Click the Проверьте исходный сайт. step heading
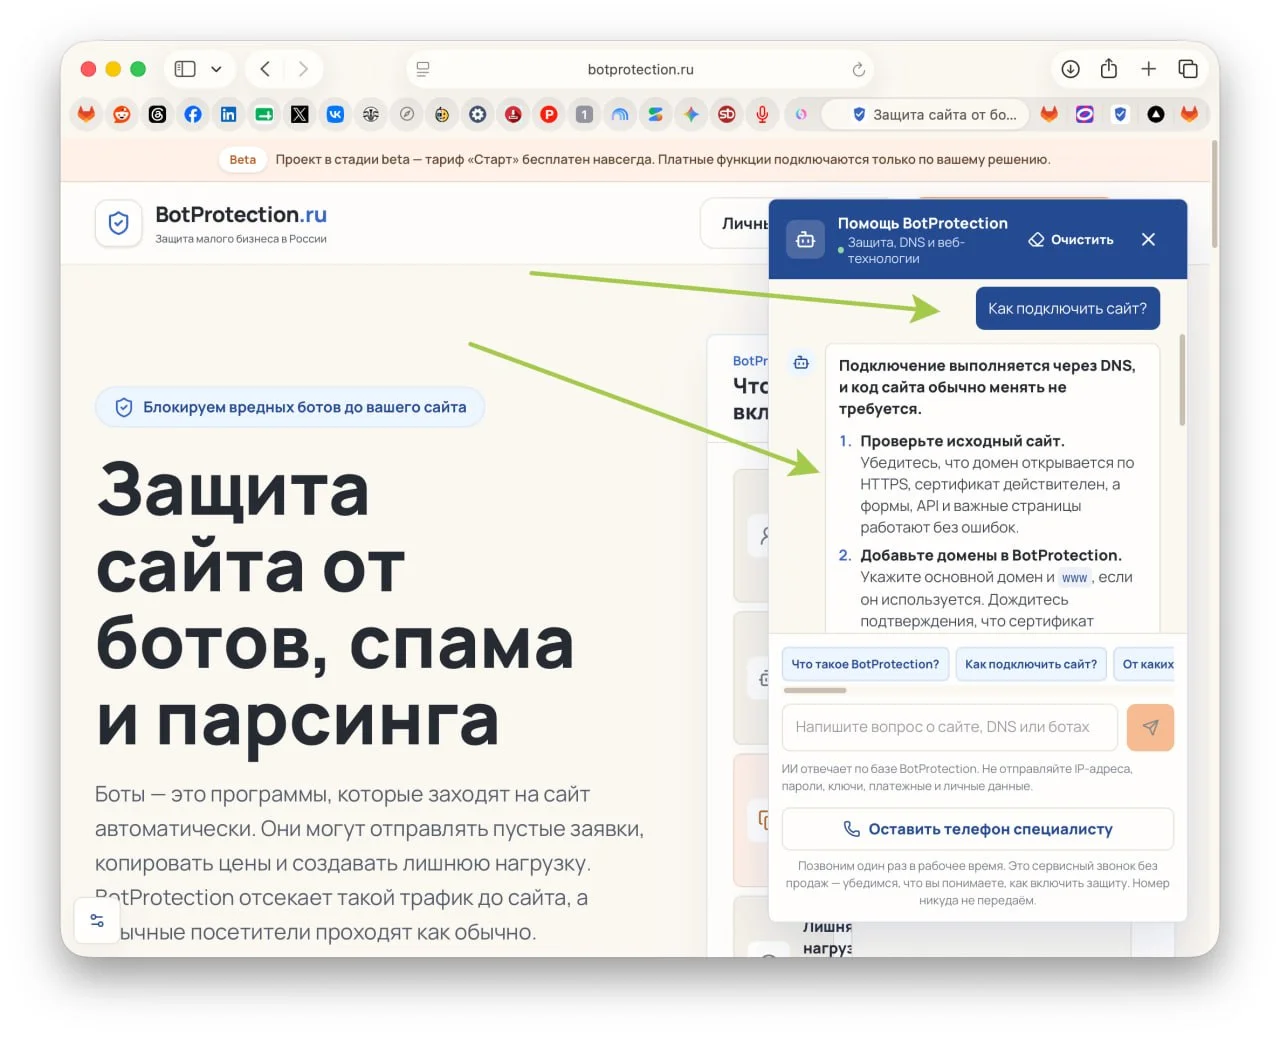This screenshot has width=1280, height=1037. tap(962, 441)
